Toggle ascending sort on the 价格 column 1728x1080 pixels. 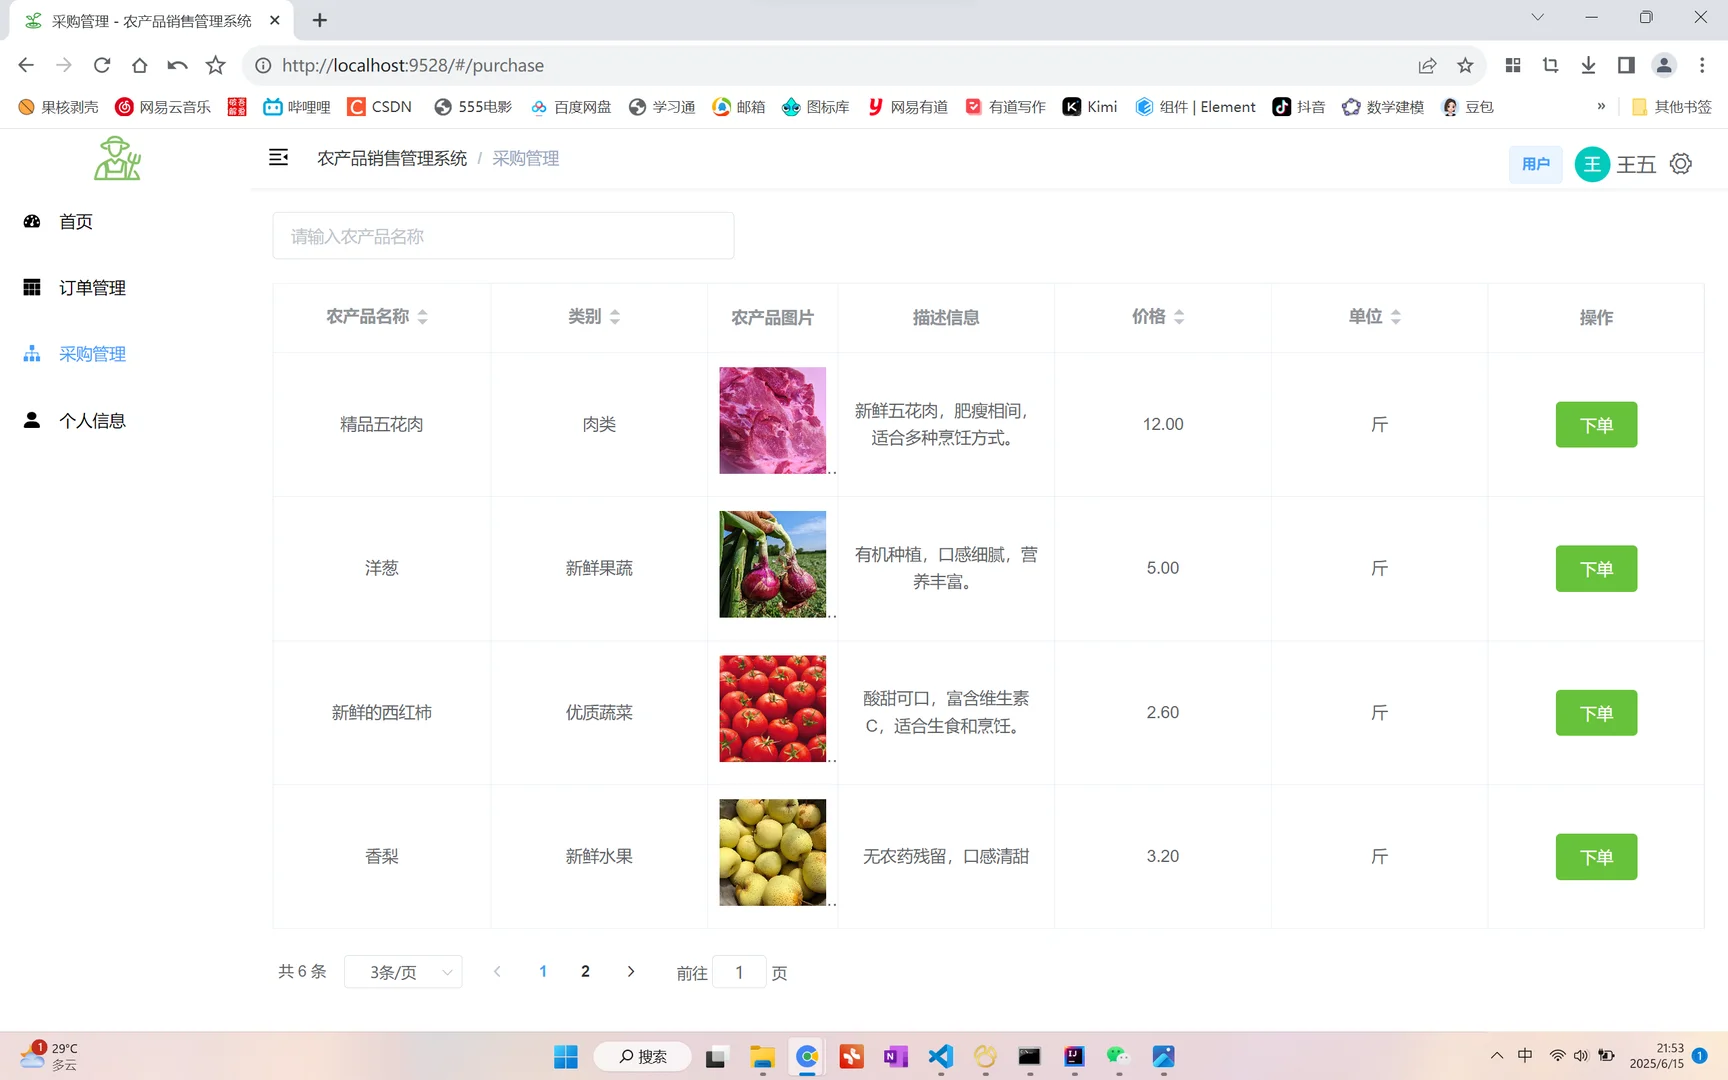pyautogui.click(x=1180, y=311)
